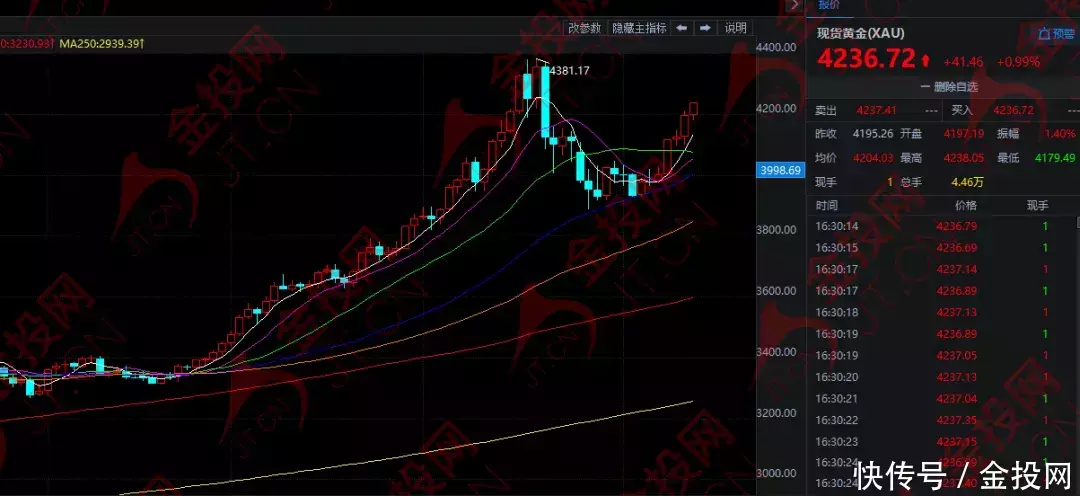Viewport: 1080px width, 496px height.
Task: Open the 说明 description button
Action: pyautogui.click(x=736, y=28)
